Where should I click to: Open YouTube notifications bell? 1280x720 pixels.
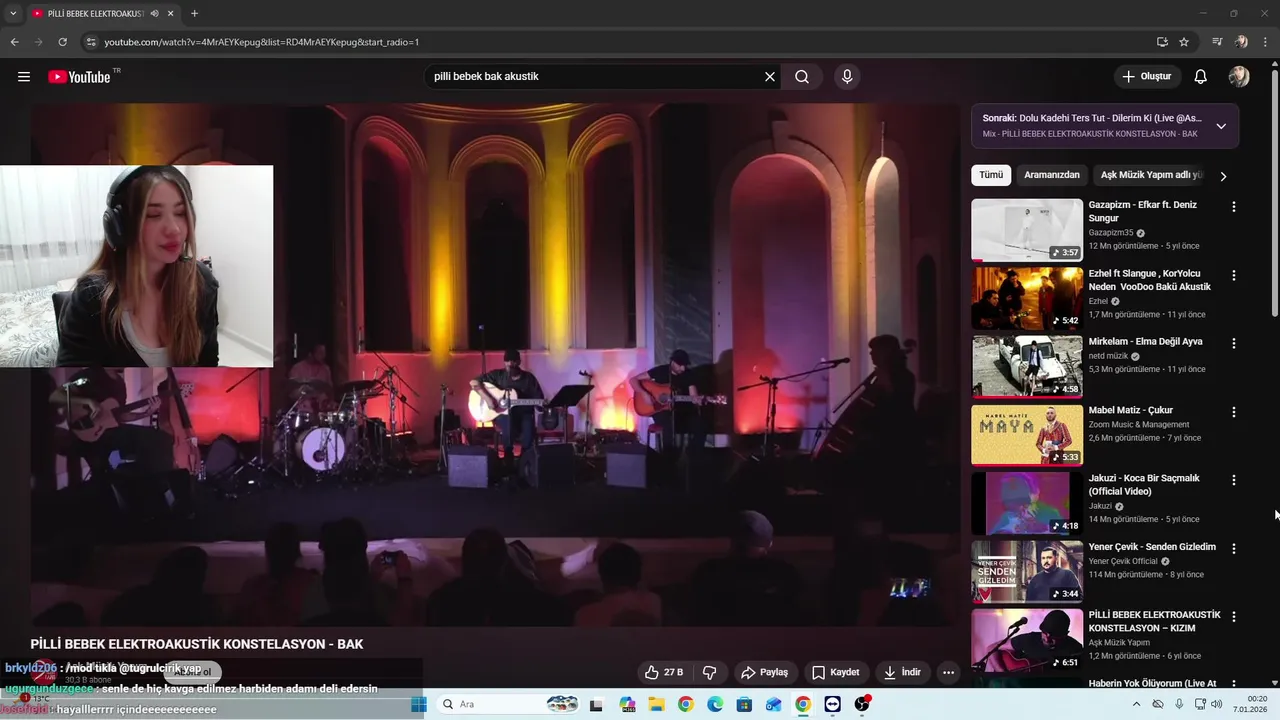pyautogui.click(x=1201, y=77)
